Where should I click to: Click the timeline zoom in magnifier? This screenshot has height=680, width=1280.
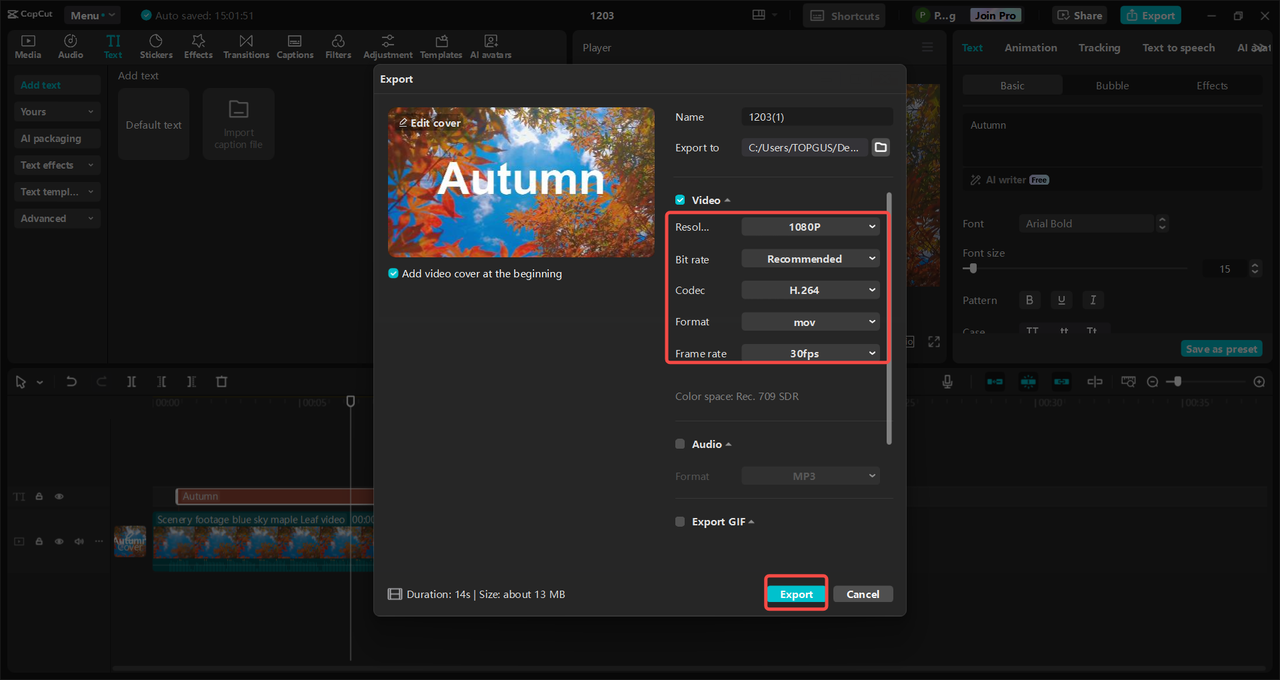pos(1259,382)
